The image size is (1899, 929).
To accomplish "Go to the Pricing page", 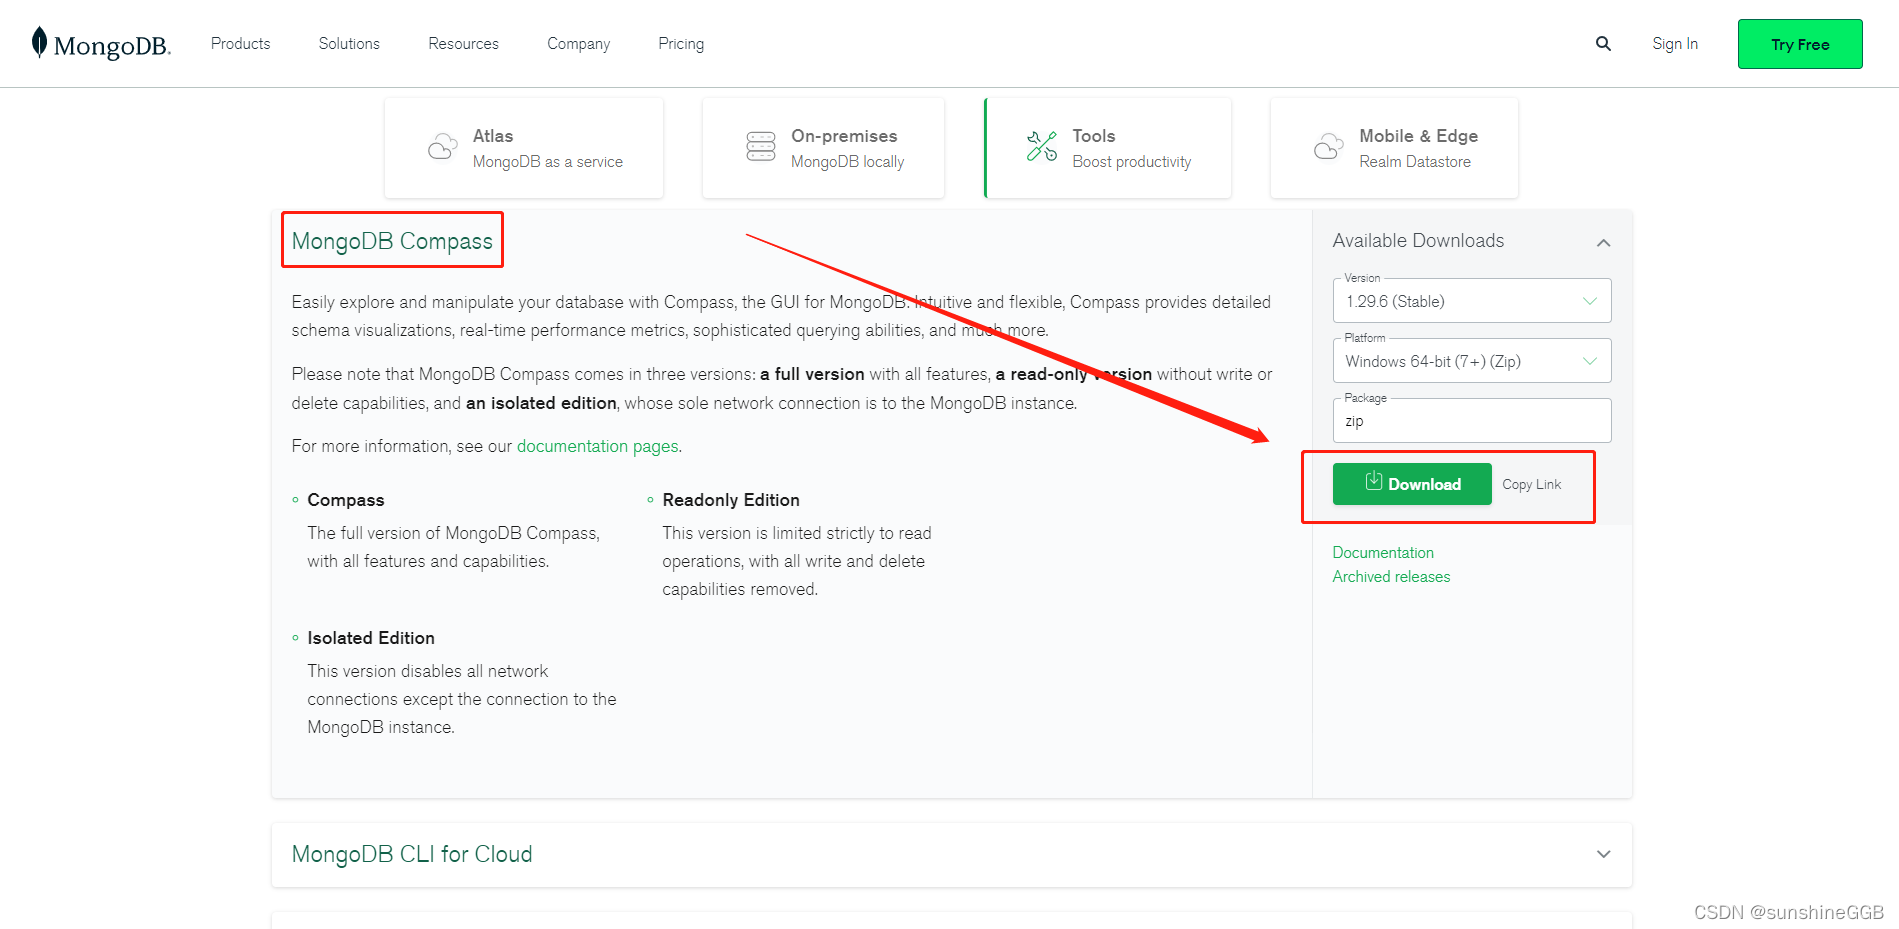I will [681, 44].
